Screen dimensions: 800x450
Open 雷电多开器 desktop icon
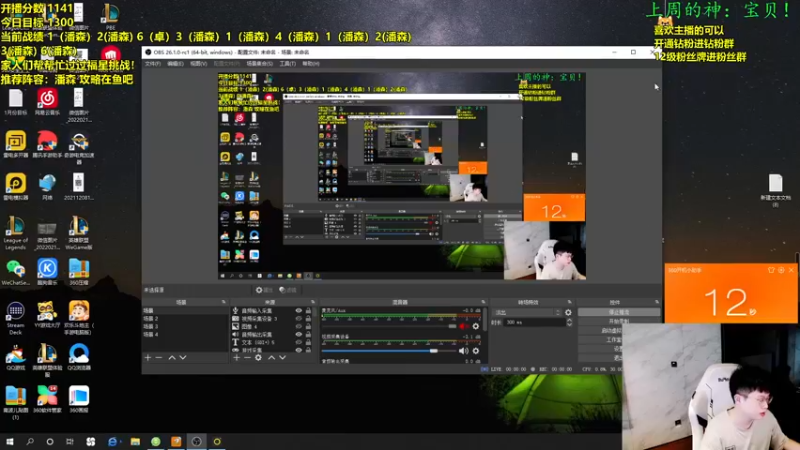tap(15, 141)
